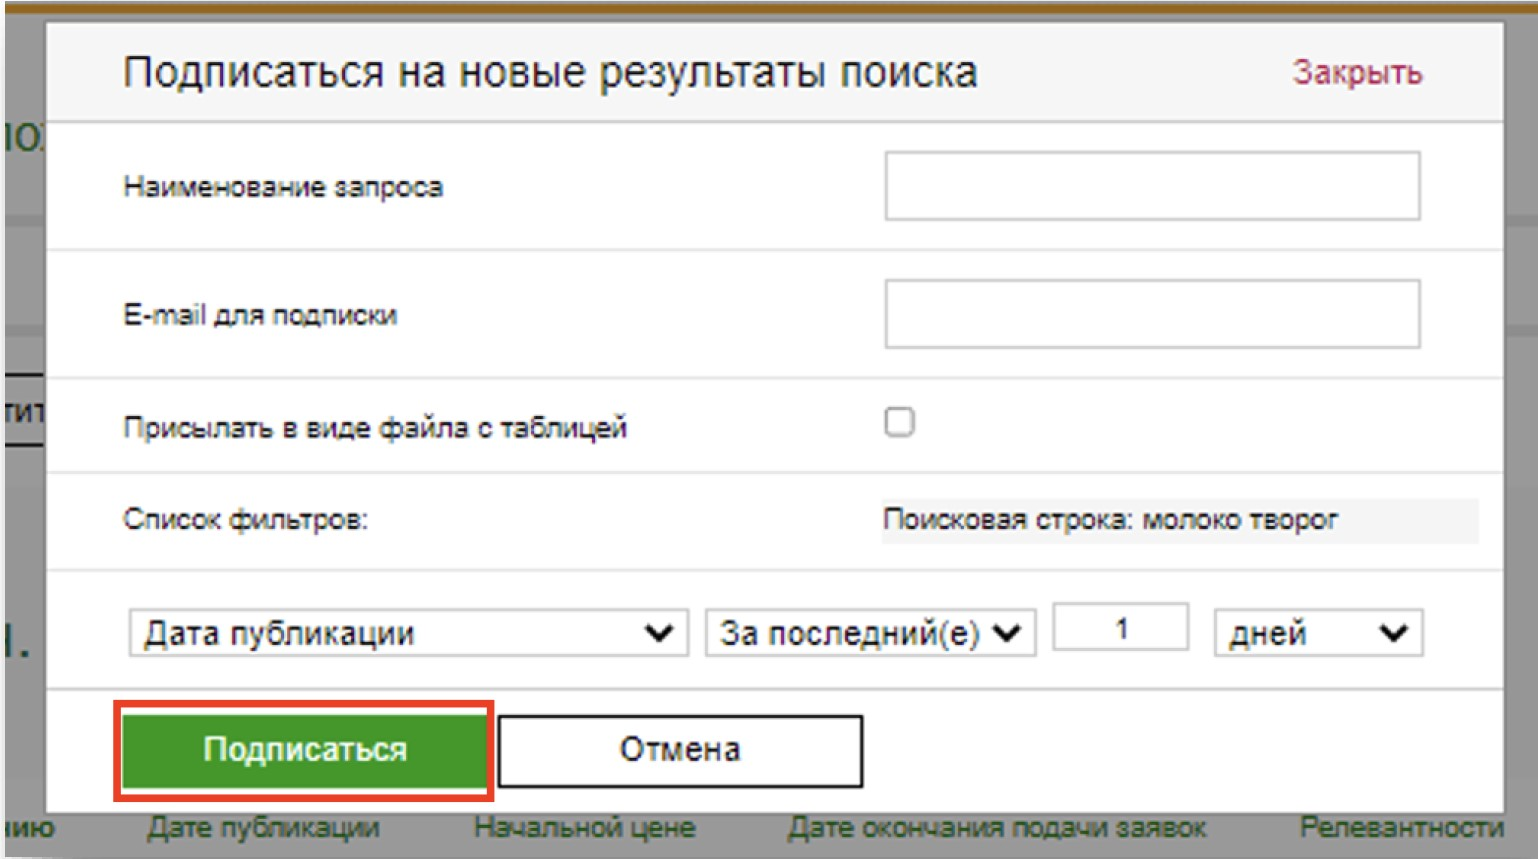Click the Закрыть link in dialog header
Screen dimensions: 1538x859
1356,73
